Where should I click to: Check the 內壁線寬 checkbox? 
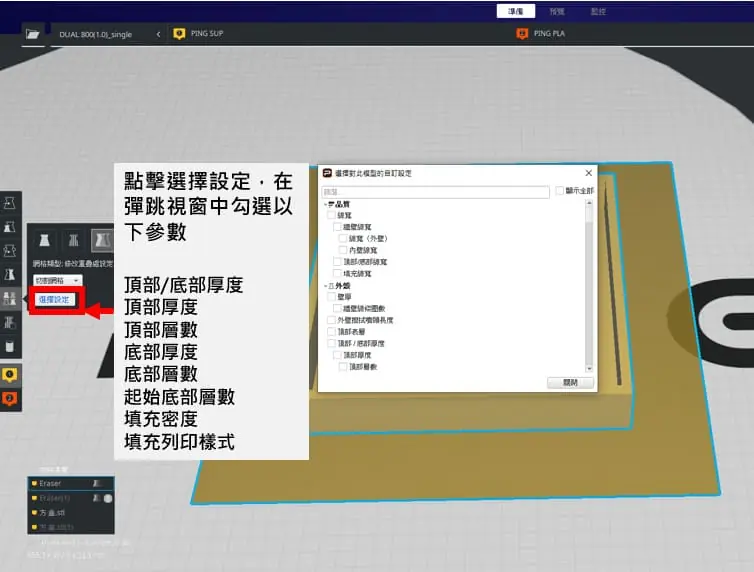coord(343,249)
